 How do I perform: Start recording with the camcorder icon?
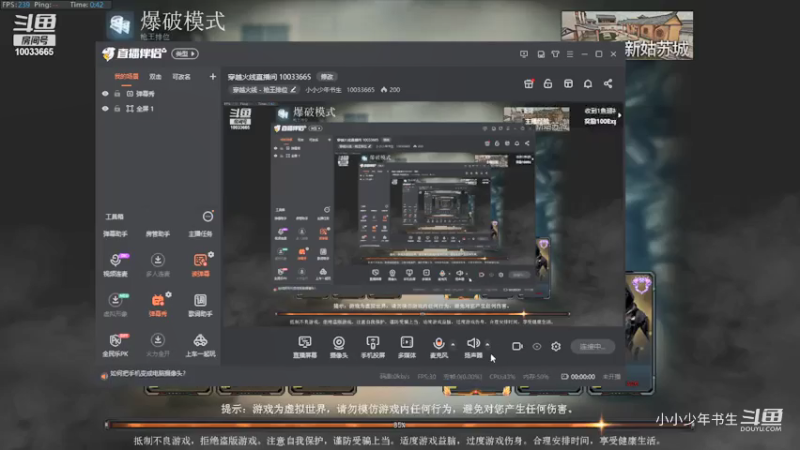517,346
